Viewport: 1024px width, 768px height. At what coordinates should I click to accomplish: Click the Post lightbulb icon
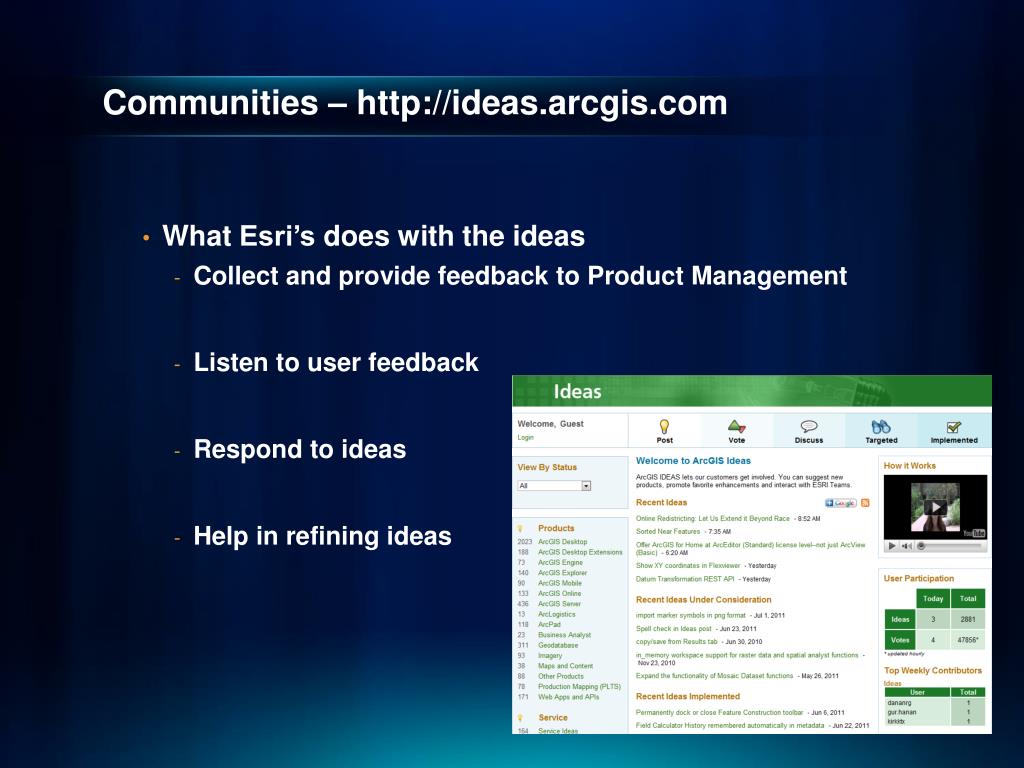(x=664, y=426)
